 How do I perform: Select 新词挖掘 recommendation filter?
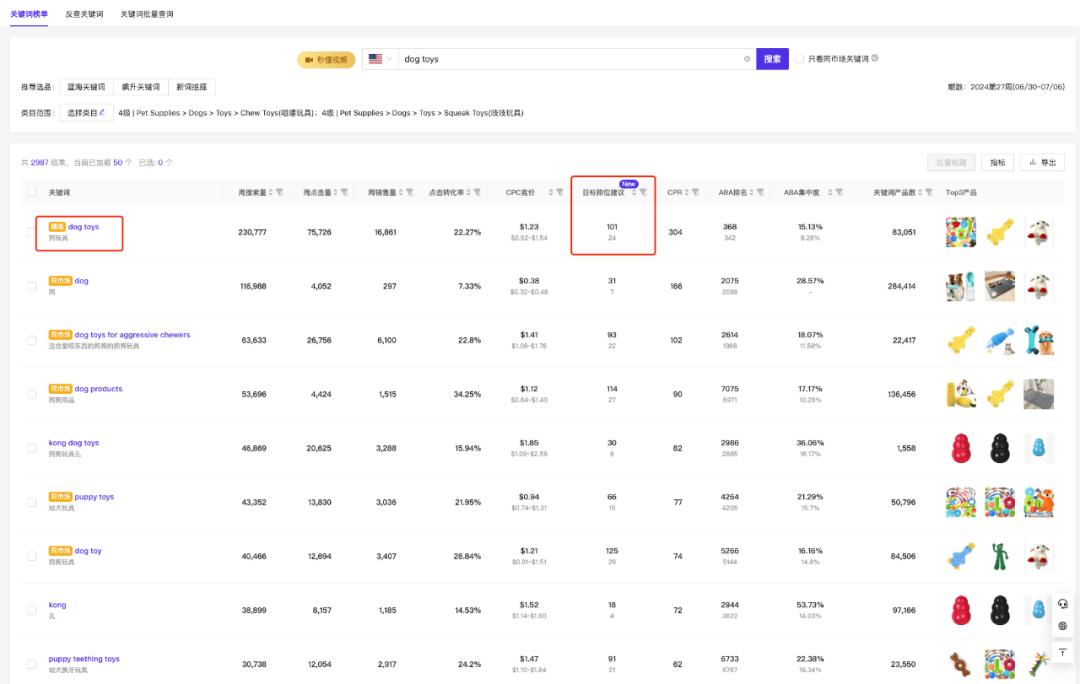191,87
